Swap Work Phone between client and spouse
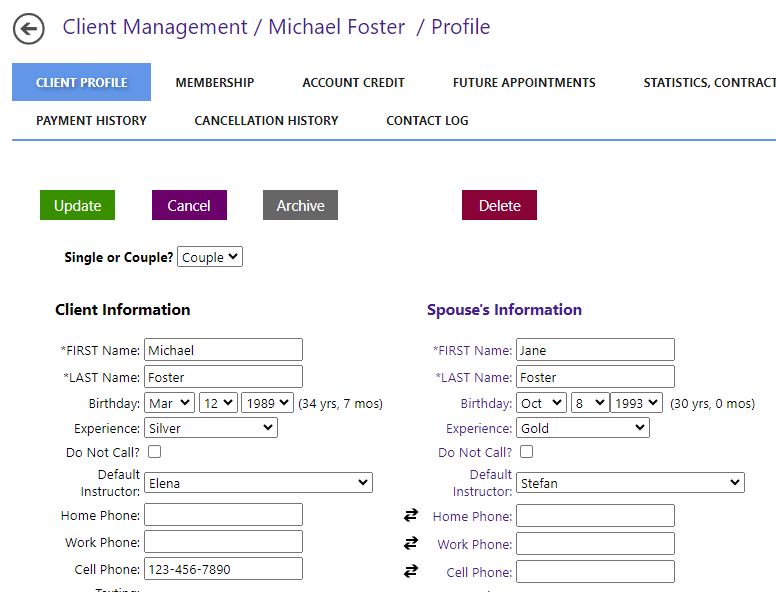The image size is (776, 592). point(410,543)
